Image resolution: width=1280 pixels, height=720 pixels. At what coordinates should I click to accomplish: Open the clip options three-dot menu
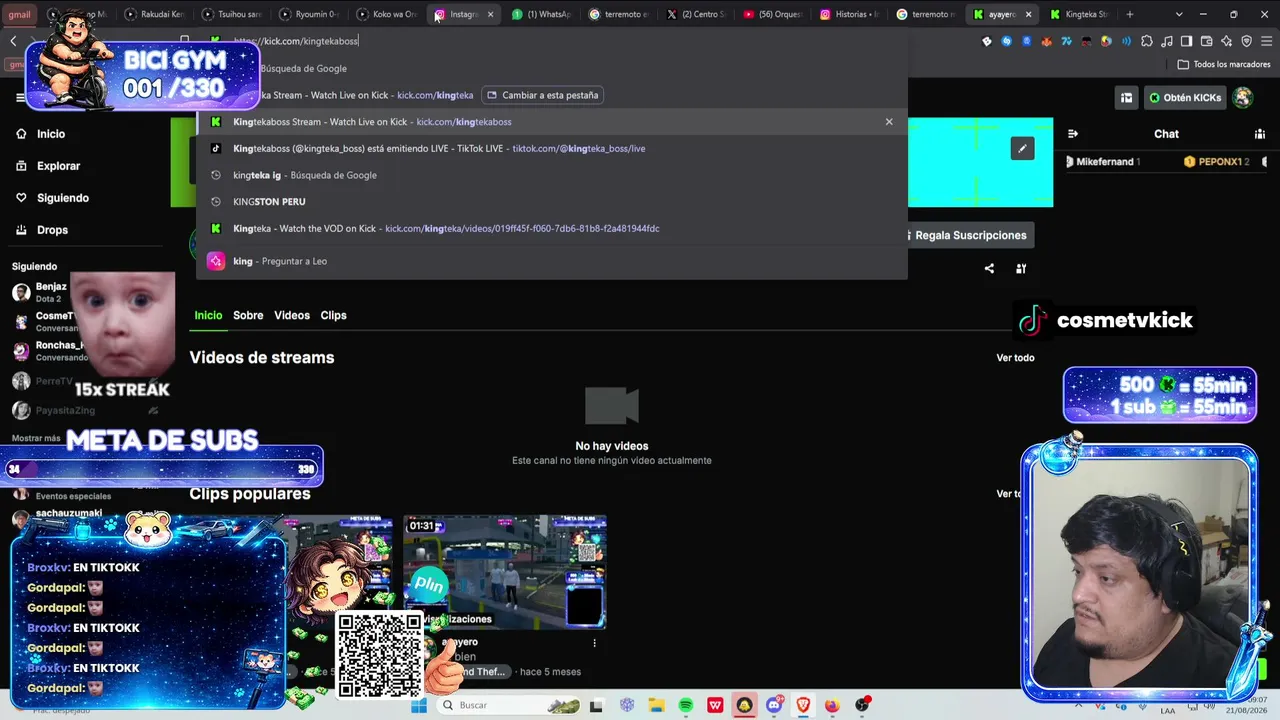[594, 643]
